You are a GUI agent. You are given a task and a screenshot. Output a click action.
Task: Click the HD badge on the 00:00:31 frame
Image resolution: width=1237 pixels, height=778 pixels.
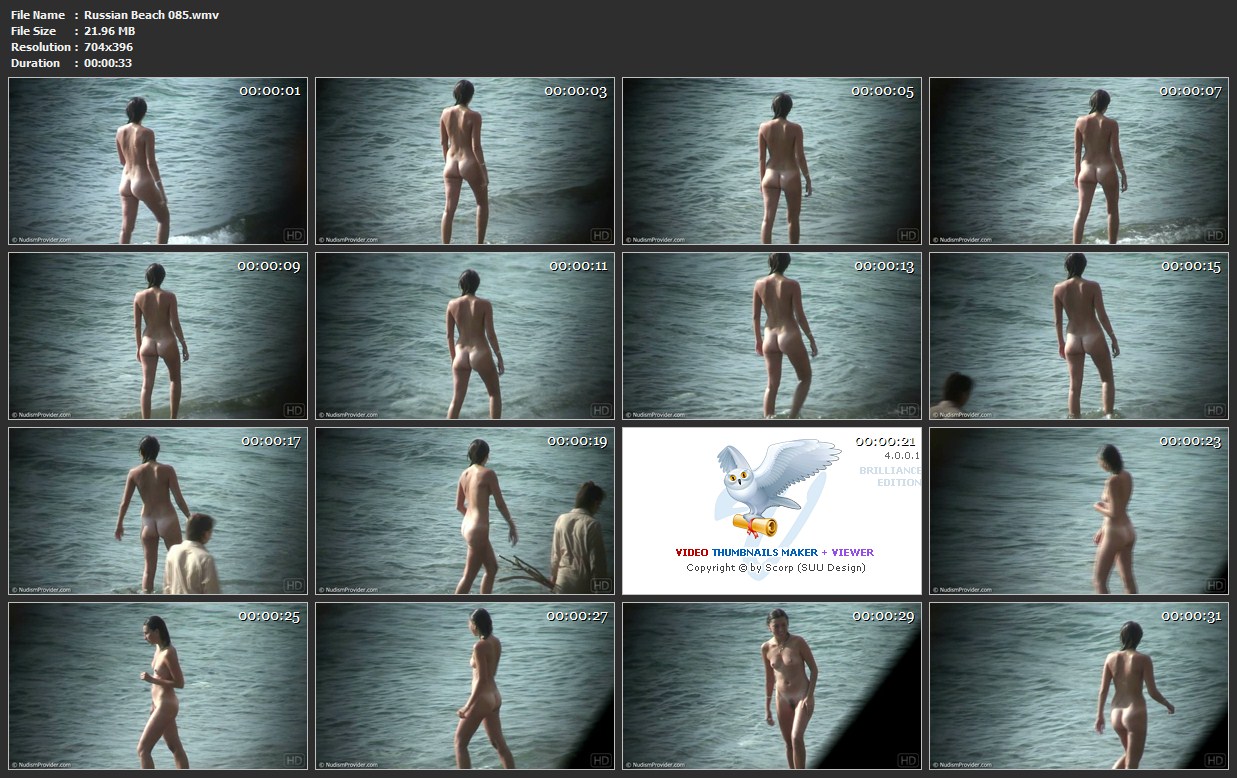(1215, 760)
